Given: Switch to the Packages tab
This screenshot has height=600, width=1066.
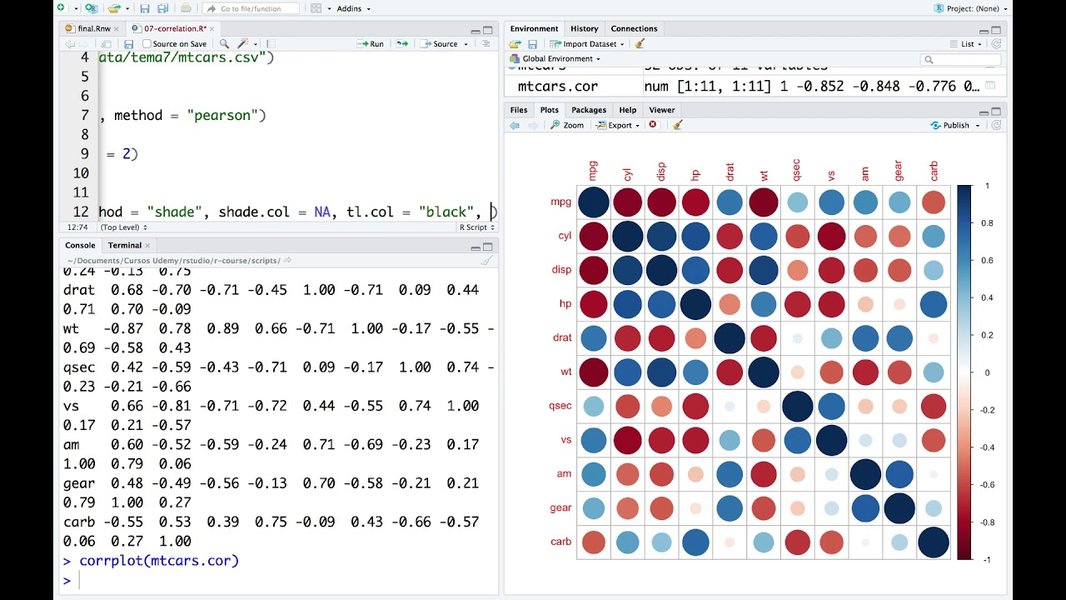Looking at the screenshot, I should tap(588, 109).
